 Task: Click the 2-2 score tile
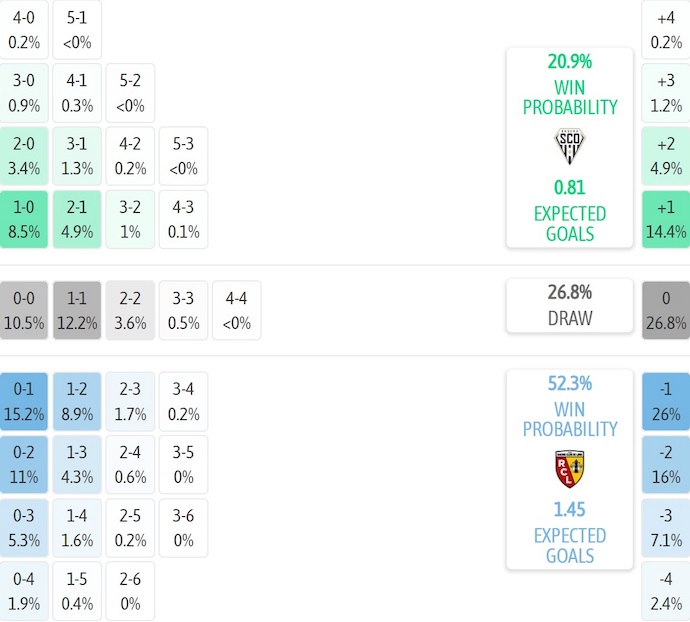(x=130, y=310)
